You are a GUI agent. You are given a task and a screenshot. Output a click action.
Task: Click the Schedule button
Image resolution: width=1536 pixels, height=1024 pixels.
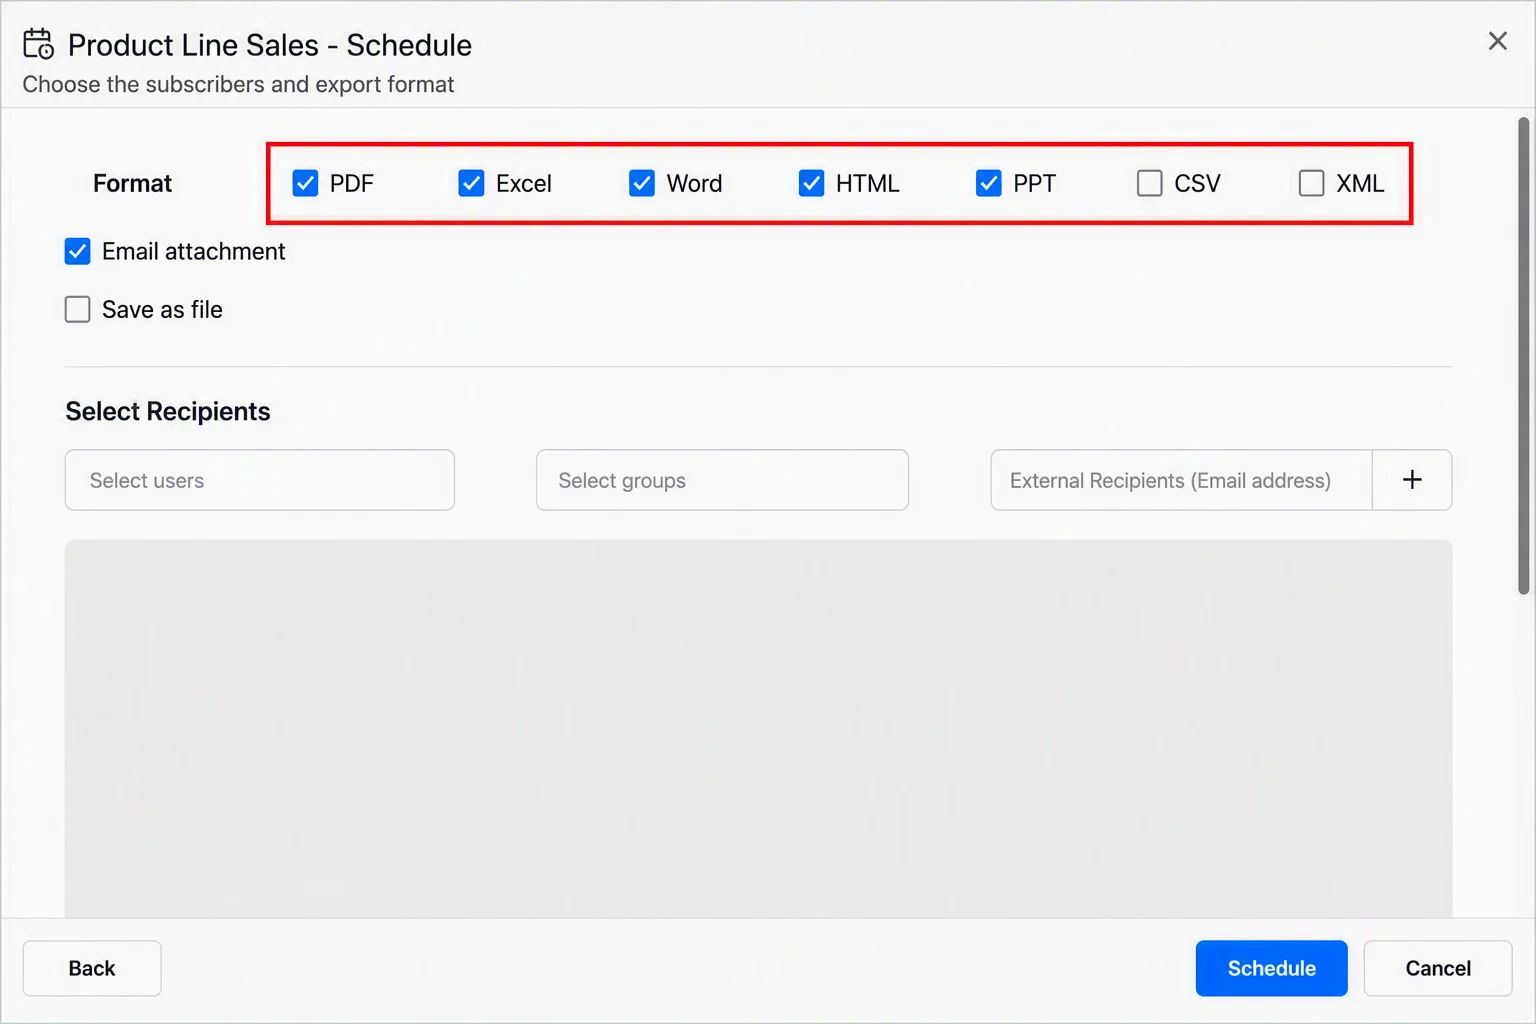pyautogui.click(x=1271, y=968)
